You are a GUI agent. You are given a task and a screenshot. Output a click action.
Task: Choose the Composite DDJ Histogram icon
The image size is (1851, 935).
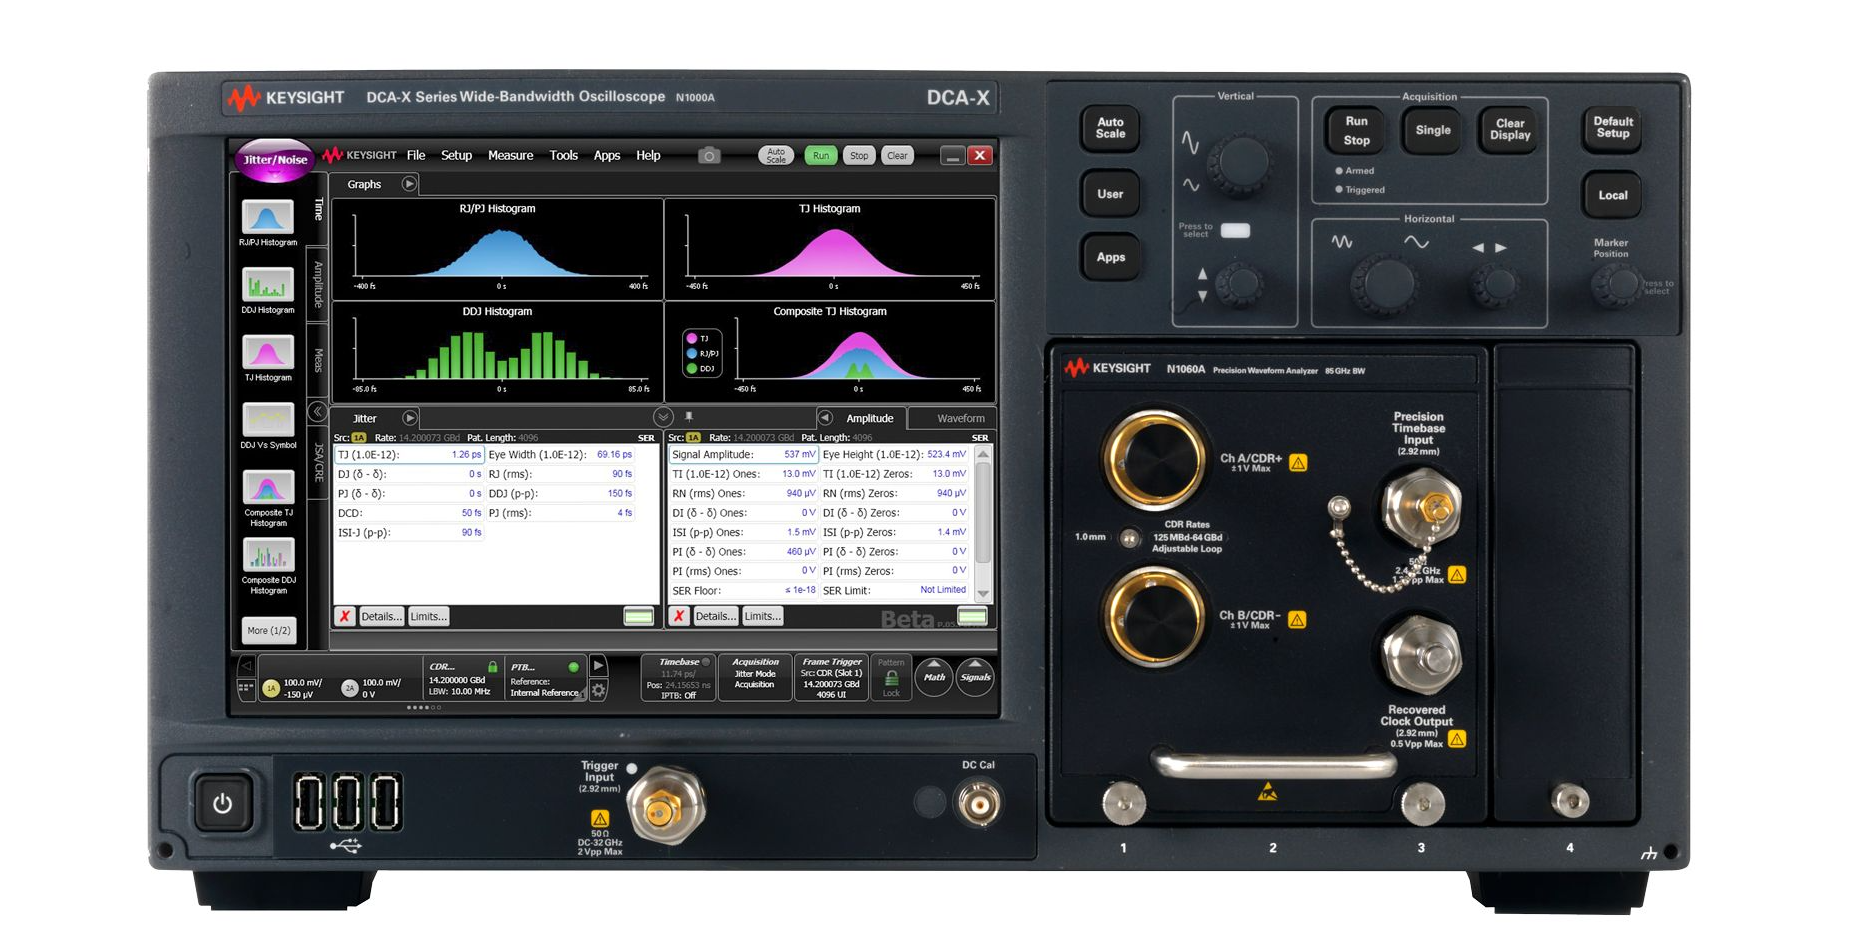coord(267,555)
